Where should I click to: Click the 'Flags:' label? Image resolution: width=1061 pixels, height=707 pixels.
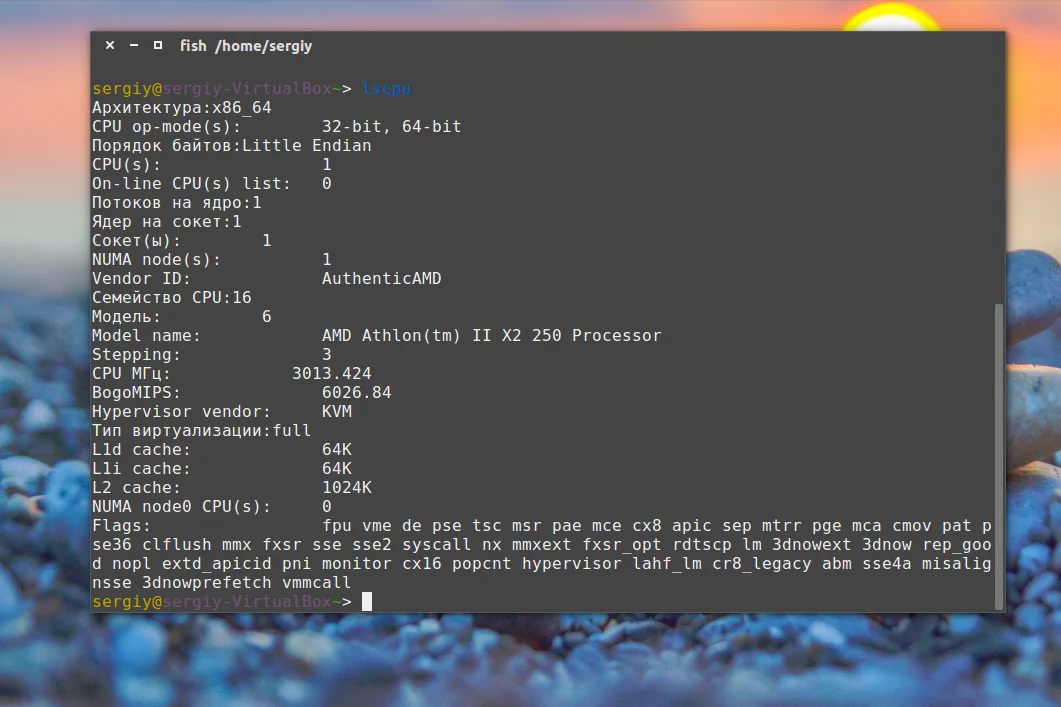122,524
